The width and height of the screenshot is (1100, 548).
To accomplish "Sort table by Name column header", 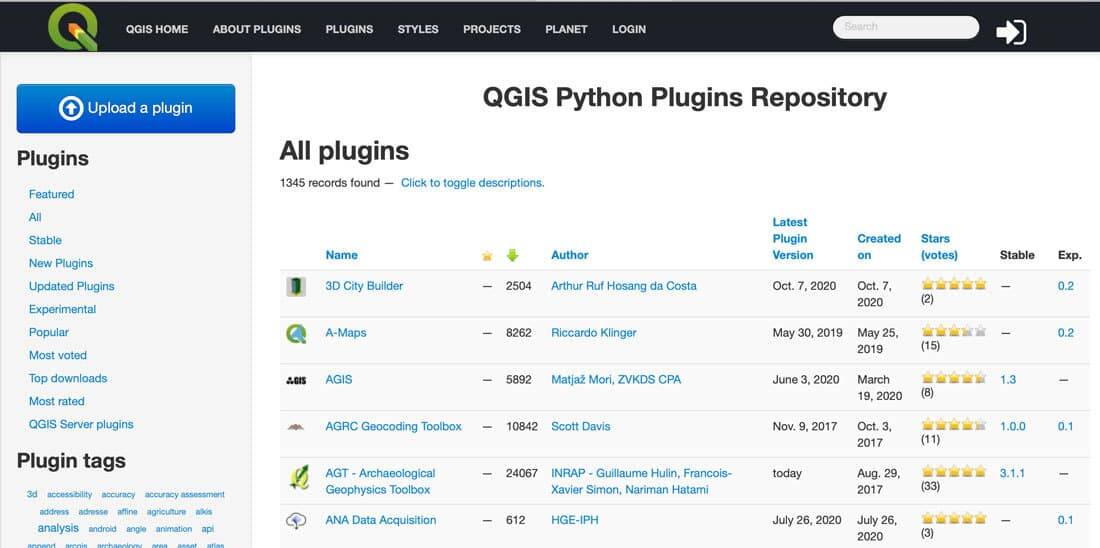I will point(342,255).
